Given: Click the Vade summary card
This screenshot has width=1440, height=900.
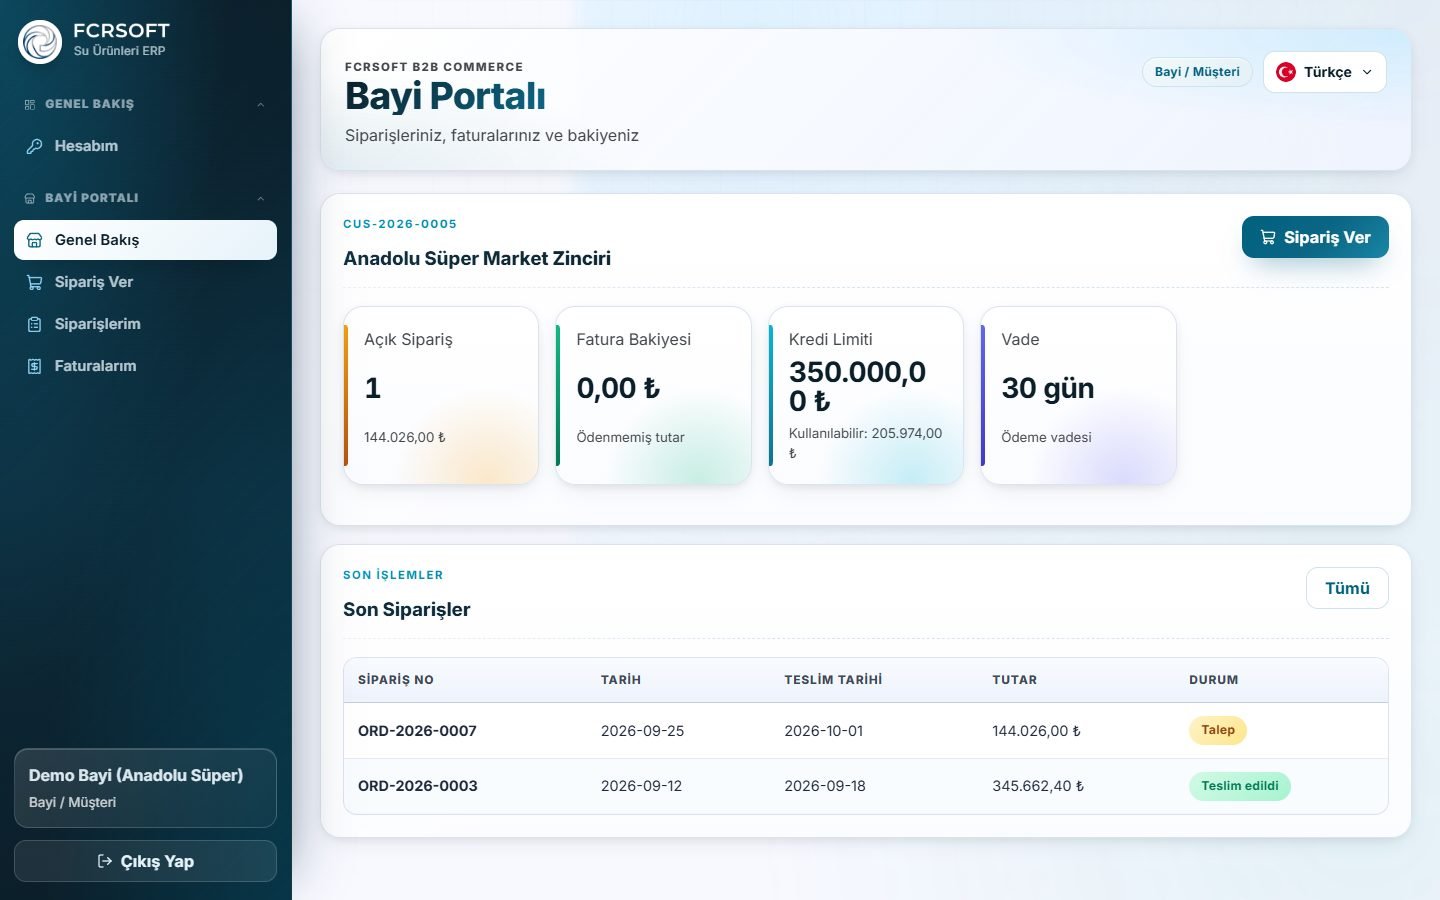Looking at the screenshot, I should click(1079, 396).
